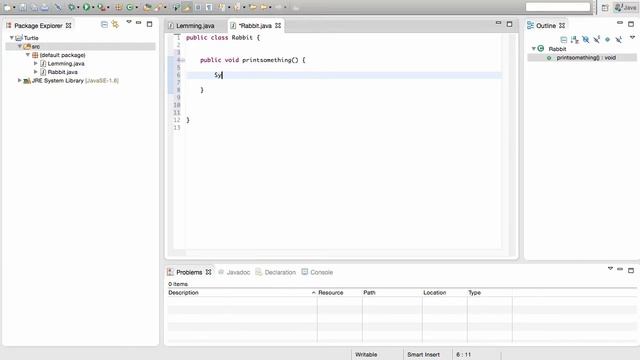Click the Next Annotation icon
This screenshot has width=640, height=360.
point(221,7)
